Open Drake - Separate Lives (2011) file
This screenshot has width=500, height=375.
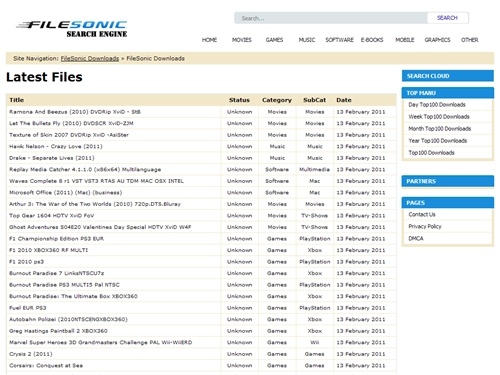[x=52, y=158]
